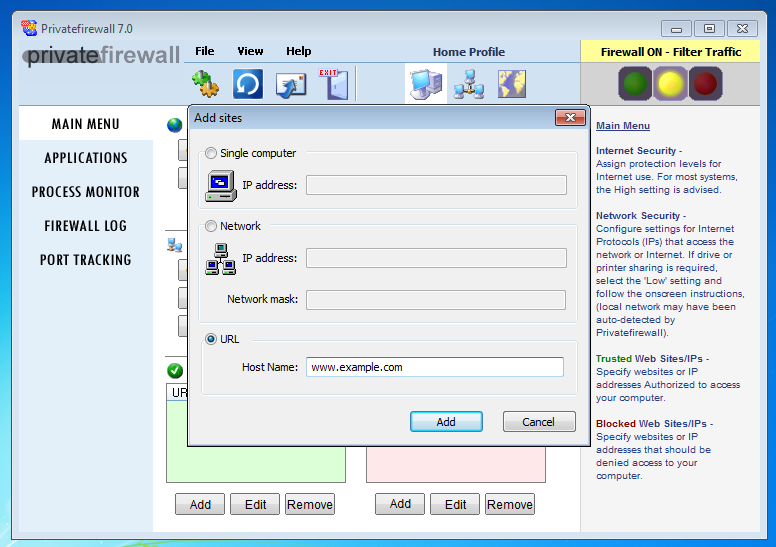Open the Help menu
Image resolution: width=776 pixels, height=547 pixels.
[298, 51]
